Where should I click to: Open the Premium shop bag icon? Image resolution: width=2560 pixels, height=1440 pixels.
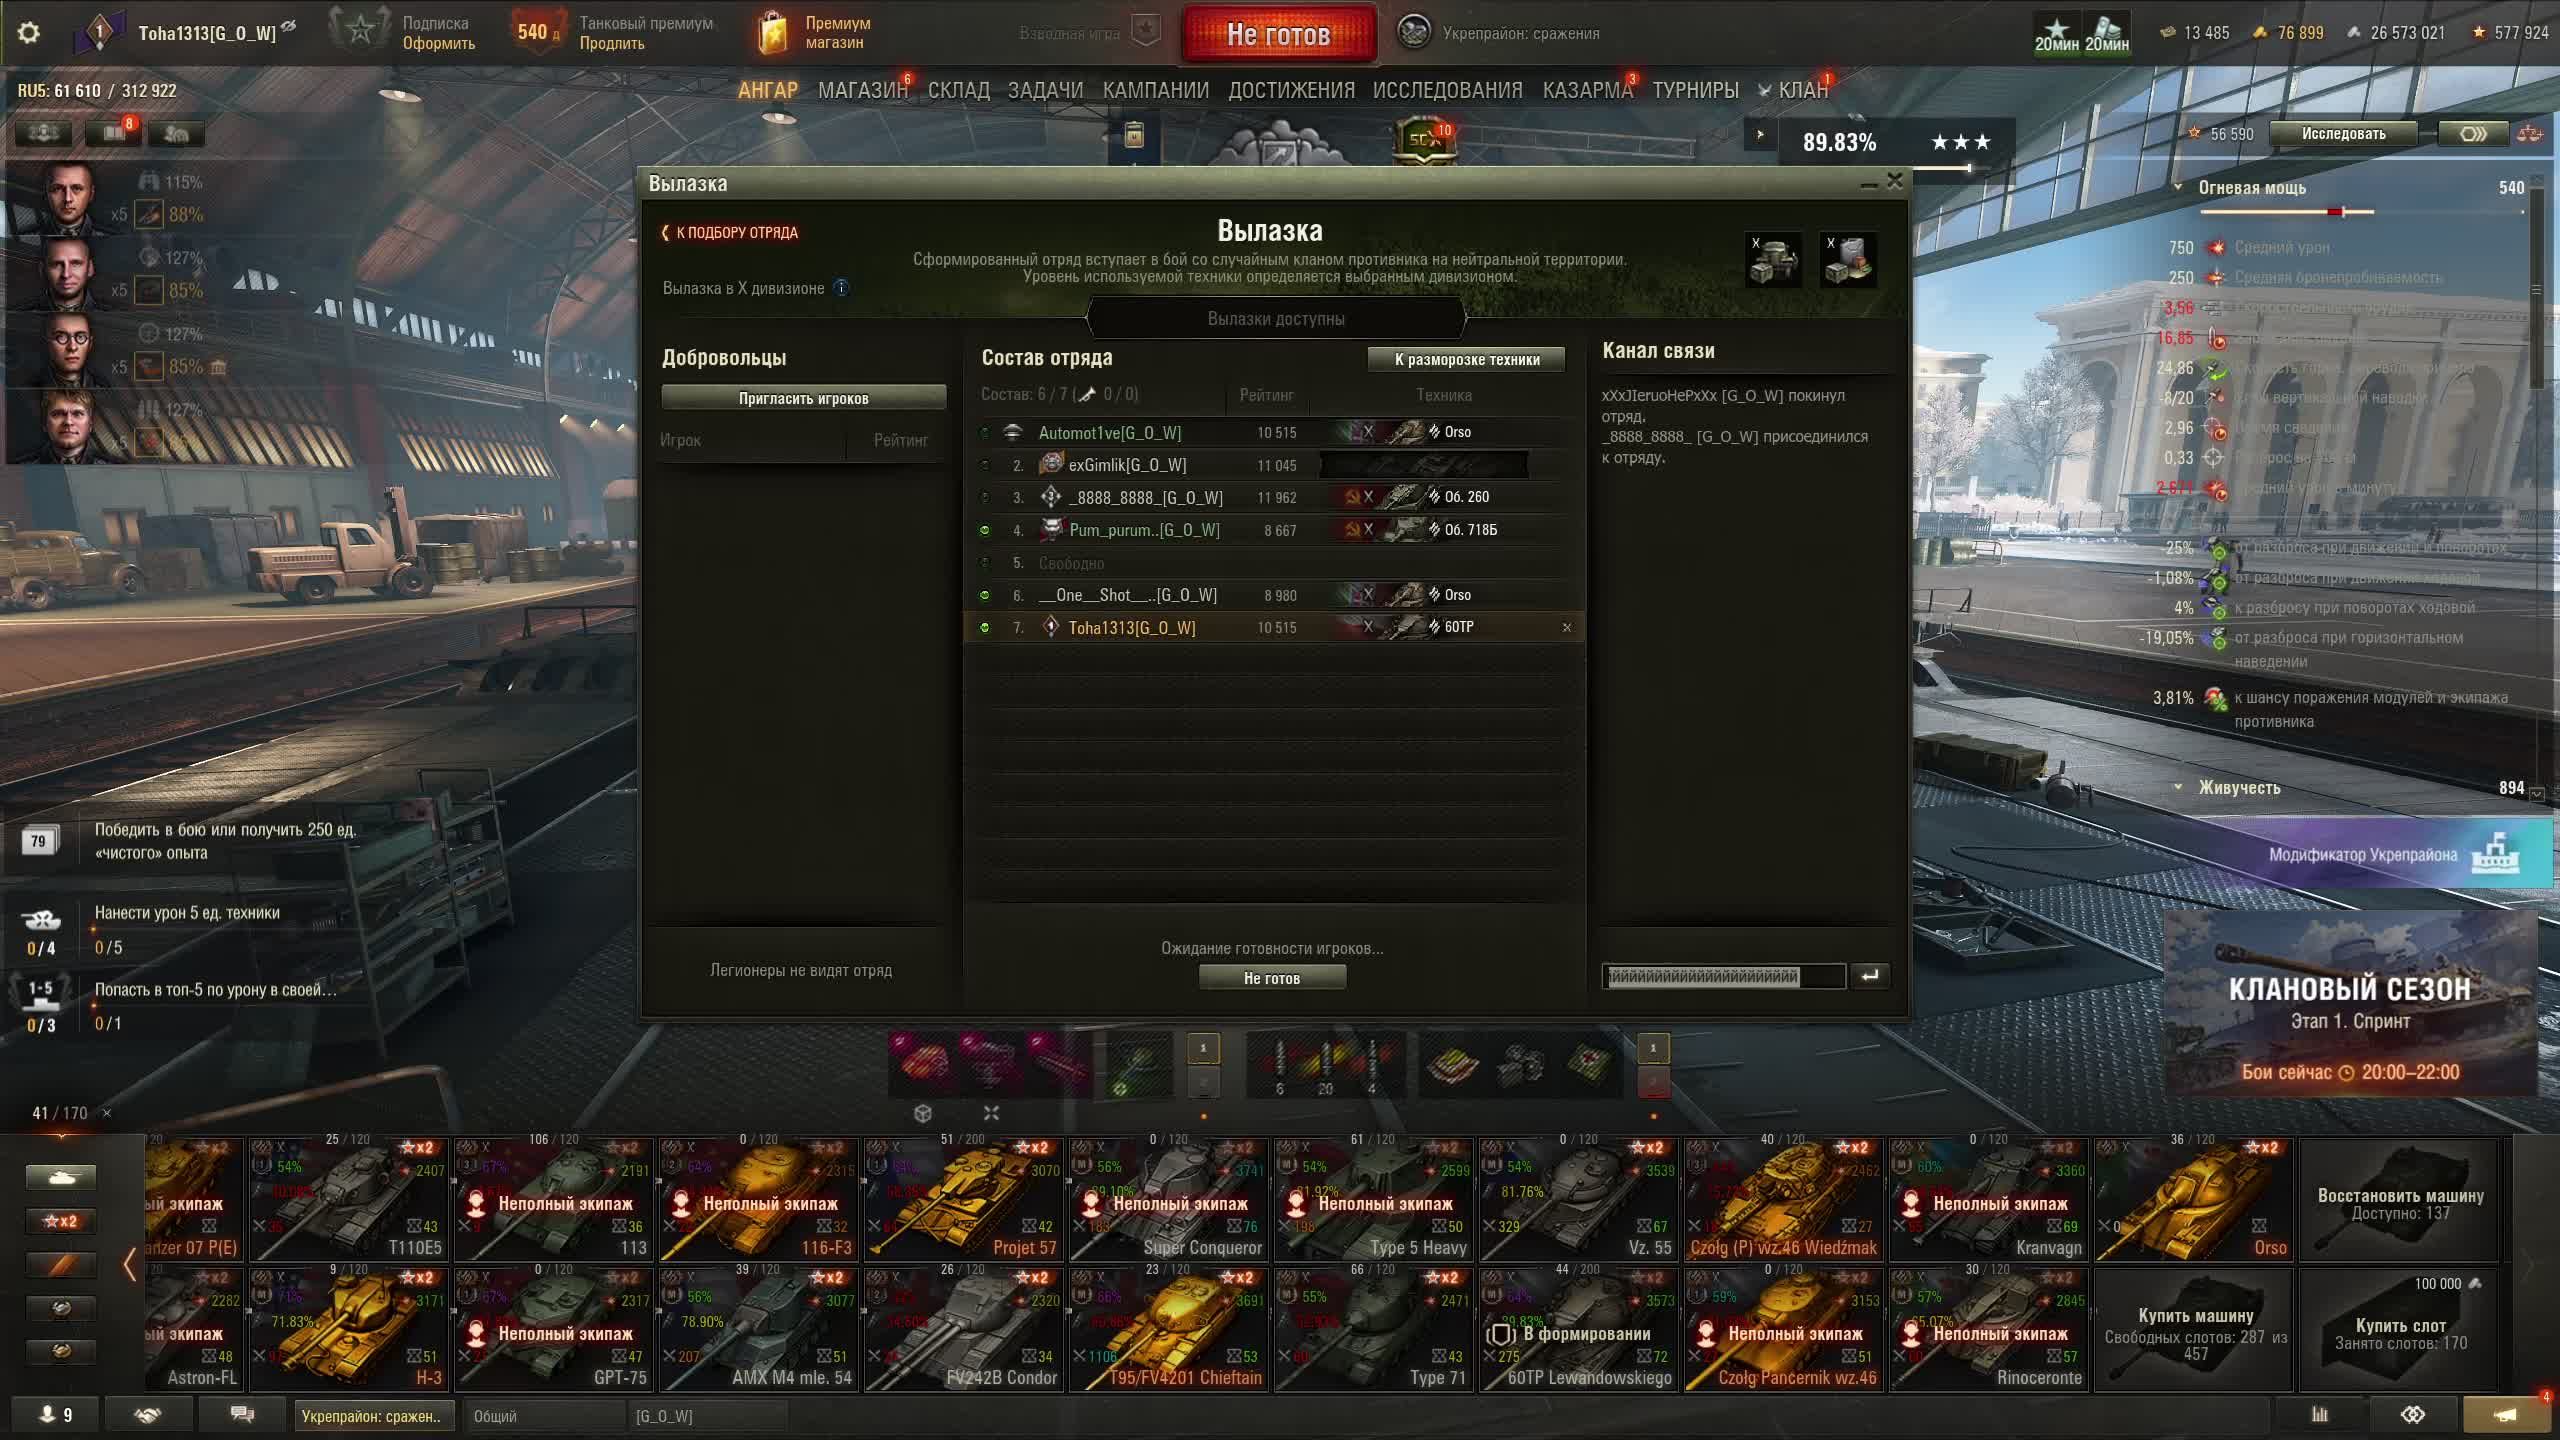pos(772,33)
